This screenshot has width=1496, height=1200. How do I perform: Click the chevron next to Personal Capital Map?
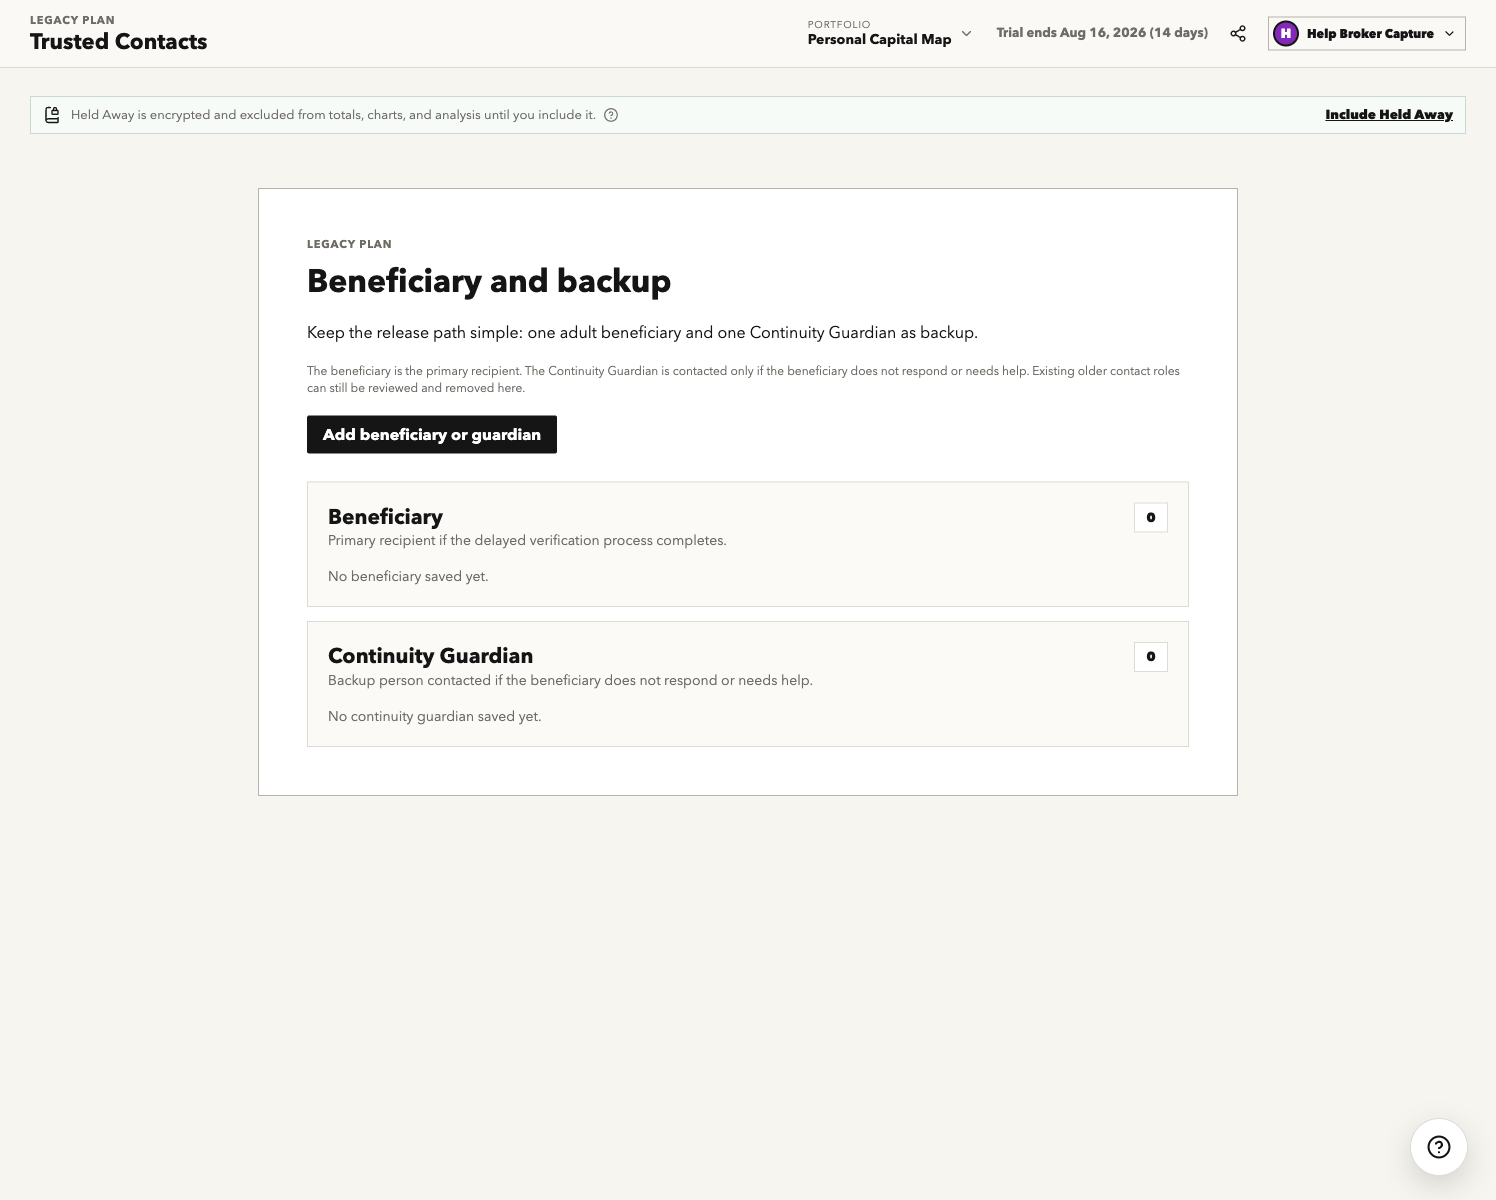click(x=966, y=34)
